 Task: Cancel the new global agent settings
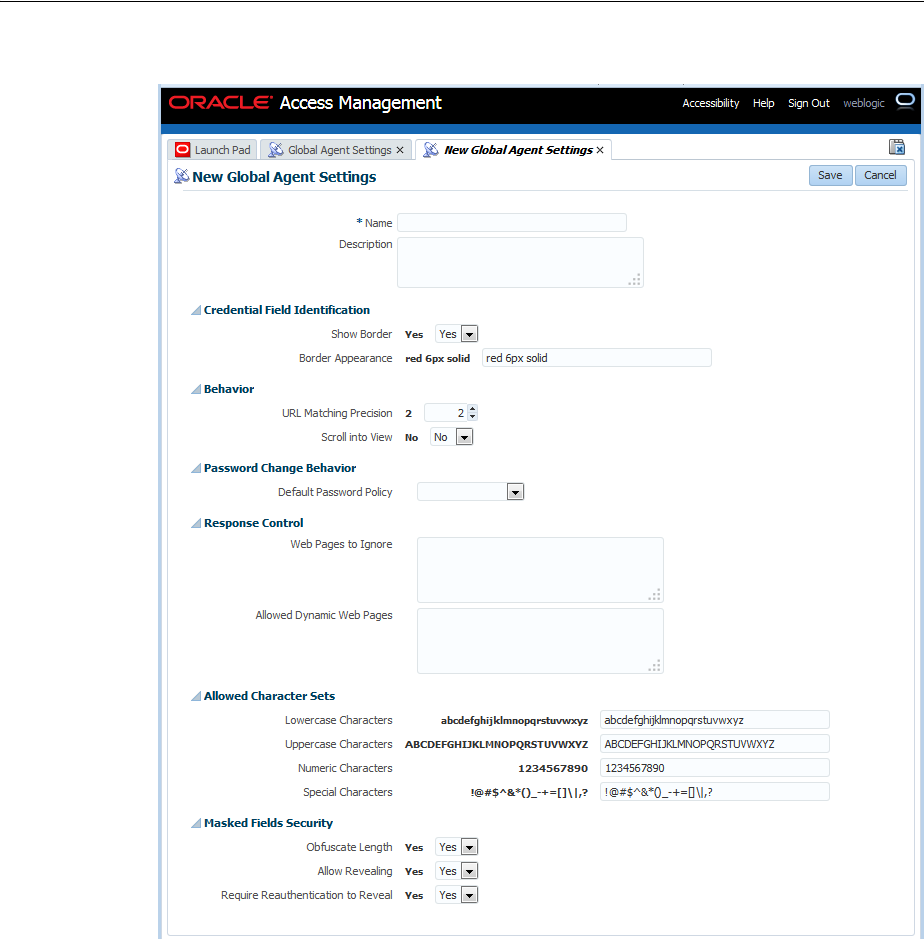[x=880, y=175]
